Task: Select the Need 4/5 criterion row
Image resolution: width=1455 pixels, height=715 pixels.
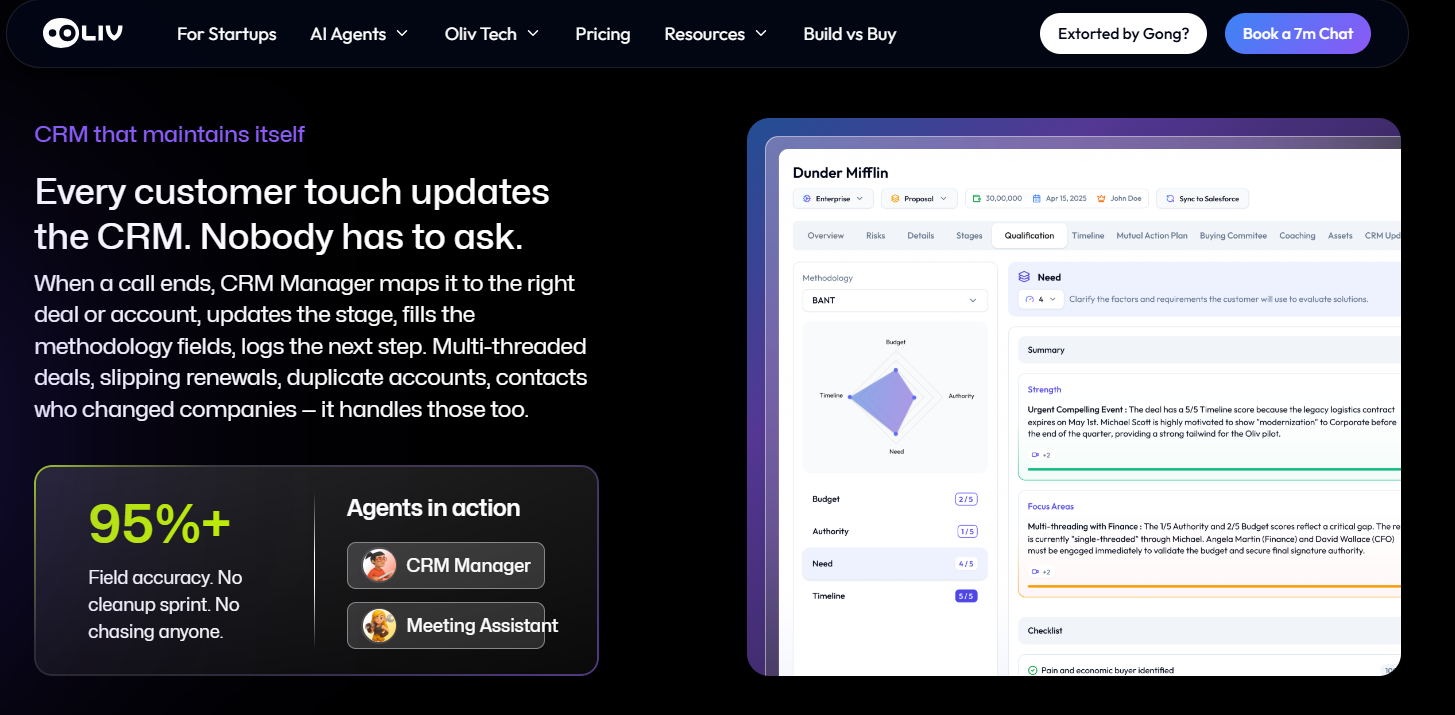Action: click(x=895, y=563)
